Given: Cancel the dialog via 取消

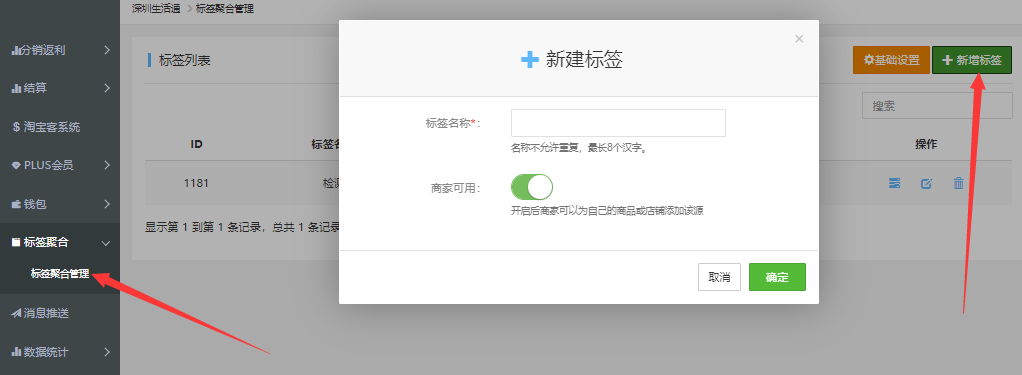Looking at the screenshot, I should 719,277.
